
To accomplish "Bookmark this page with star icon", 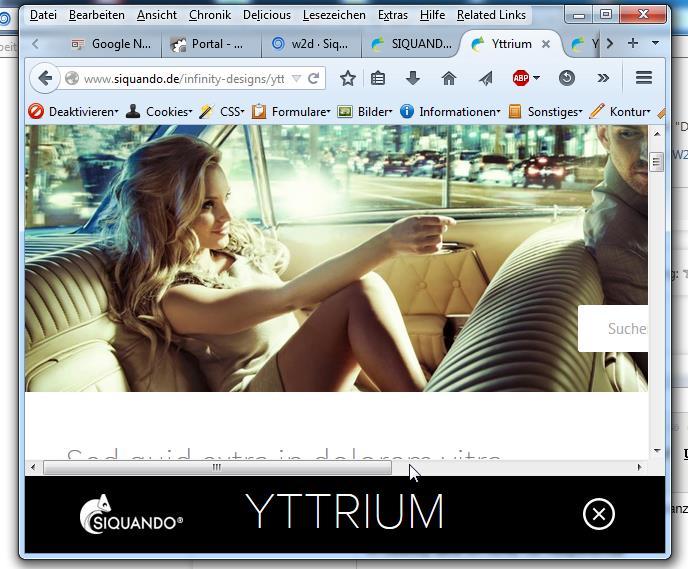I will [x=348, y=79].
